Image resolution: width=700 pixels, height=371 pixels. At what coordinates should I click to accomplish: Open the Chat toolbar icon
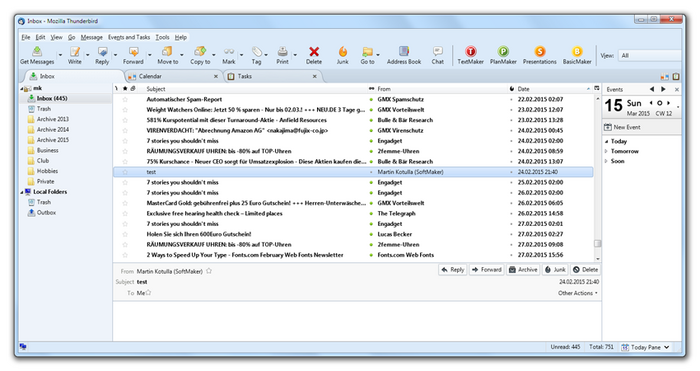tap(438, 51)
